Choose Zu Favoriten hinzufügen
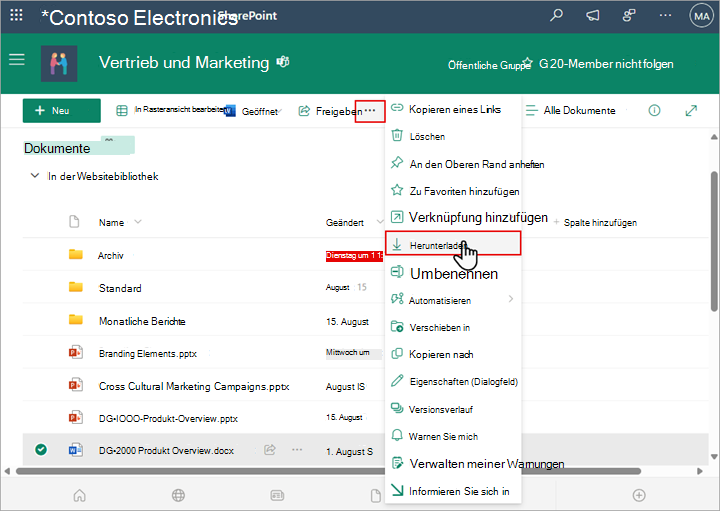The height and width of the screenshot is (511, 720). (x=453, y=191)
